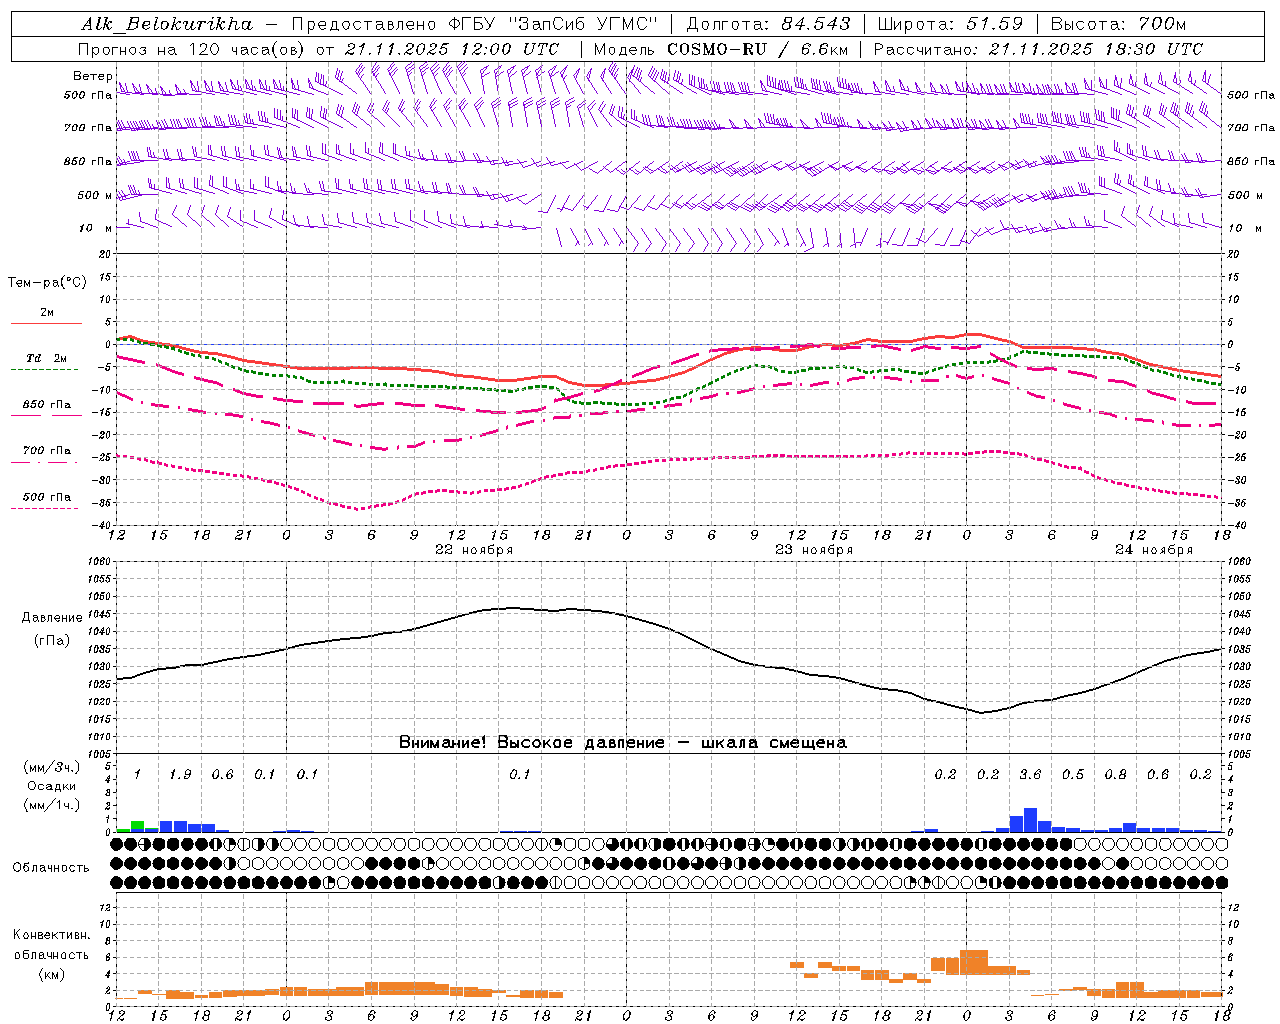Click the 0.8 precipitation total
Image resolution: width=1280 pixels, height=1024 pixels.
click(1115, 774)
